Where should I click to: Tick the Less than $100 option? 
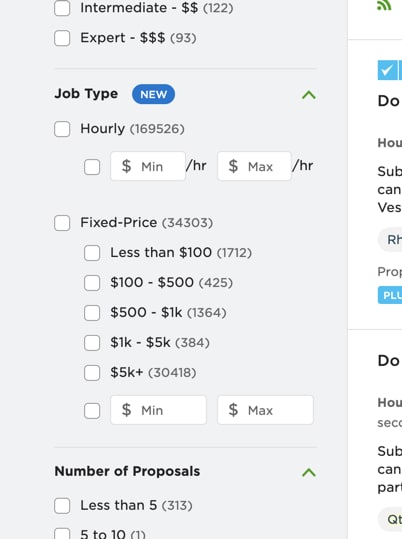point(92,253)
